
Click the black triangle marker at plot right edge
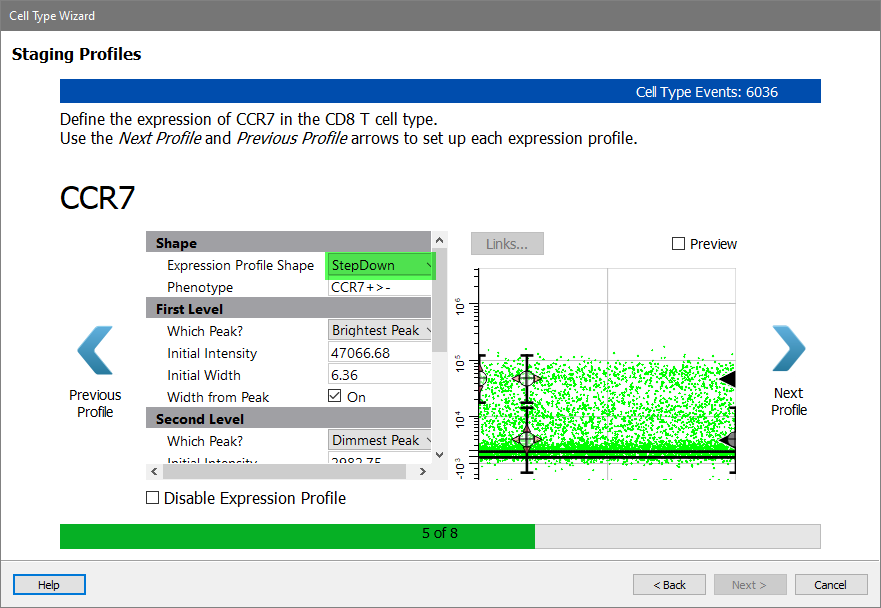728,379
